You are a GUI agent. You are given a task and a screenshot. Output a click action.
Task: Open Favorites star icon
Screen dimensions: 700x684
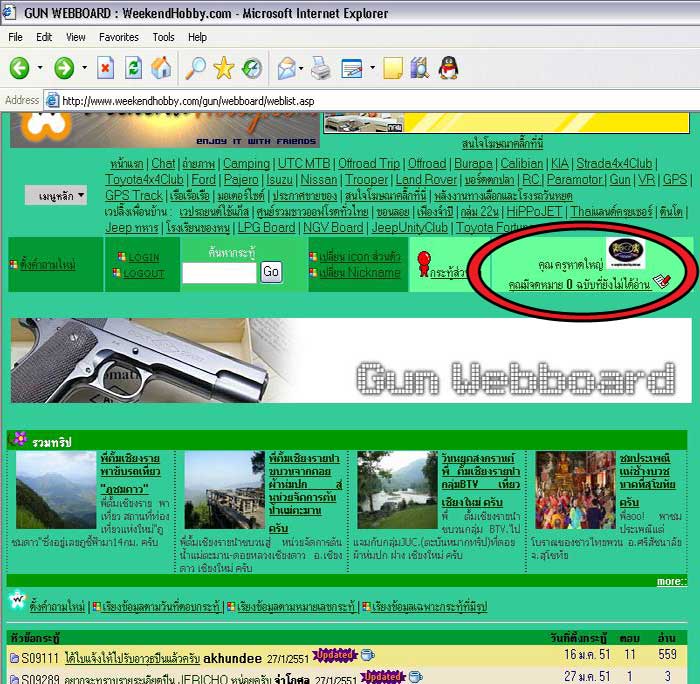tap(224, 68)
